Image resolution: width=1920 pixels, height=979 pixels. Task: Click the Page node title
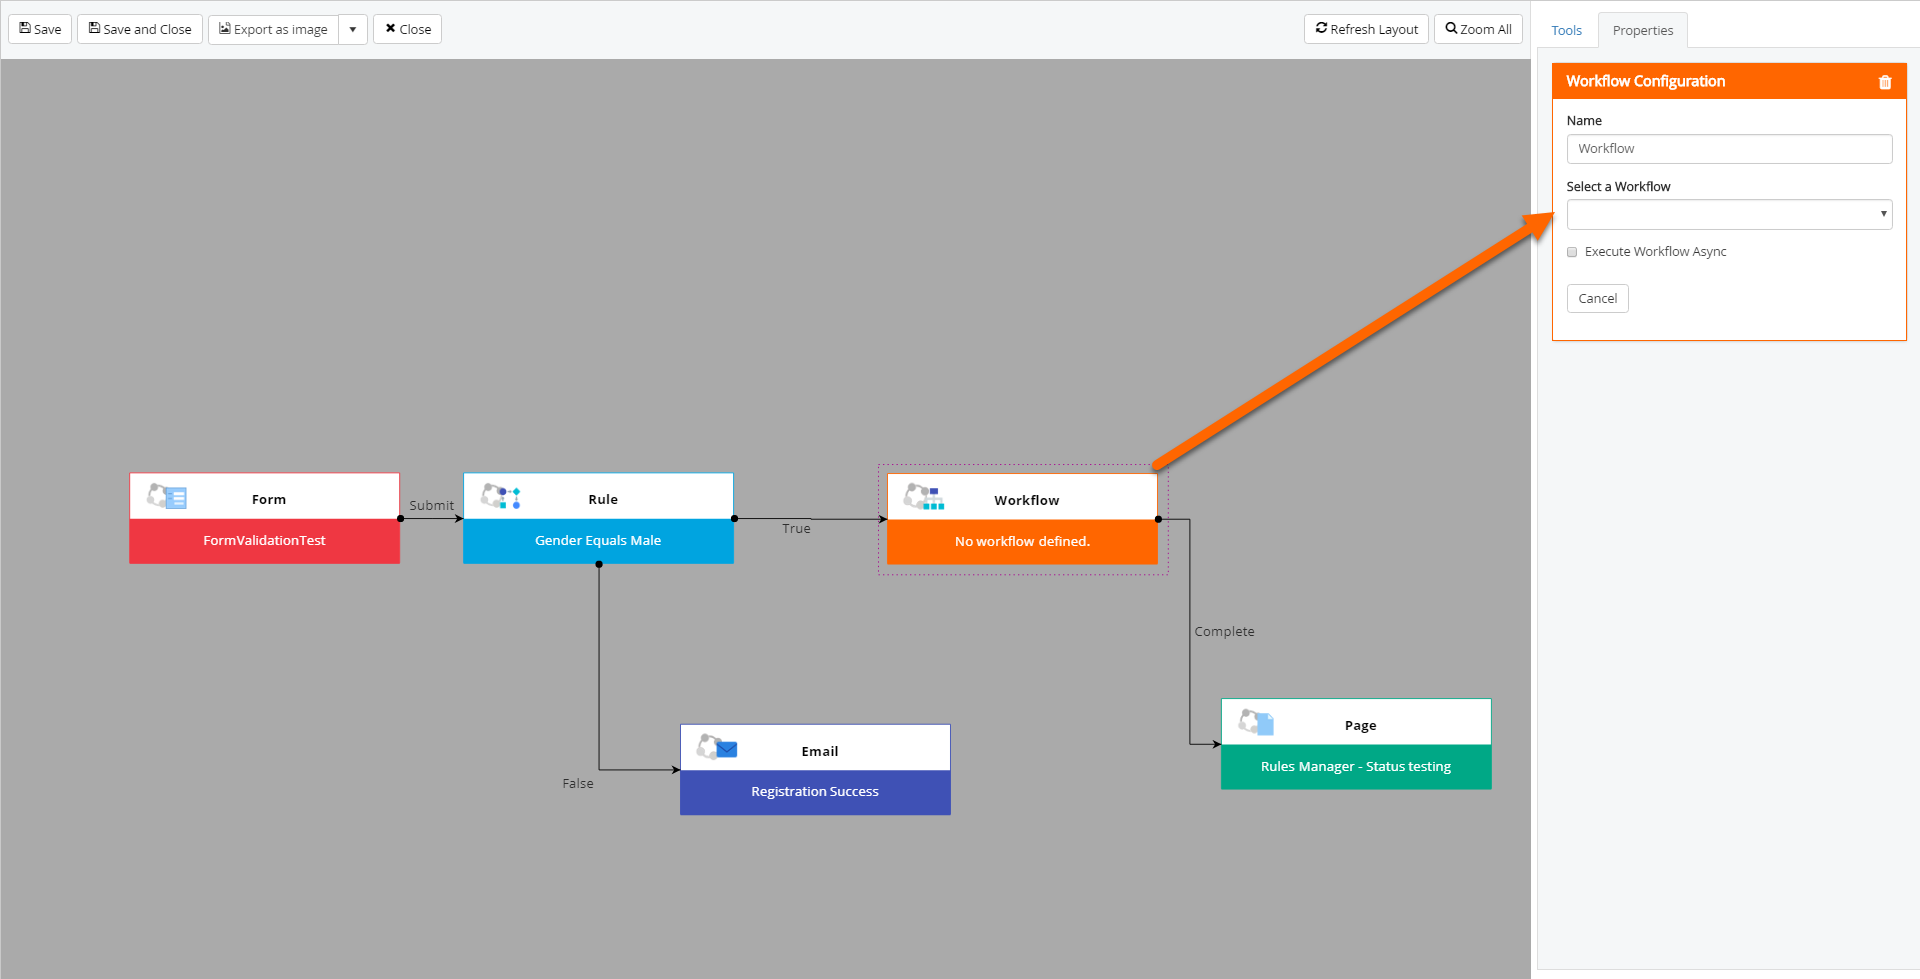point(1360,725)
